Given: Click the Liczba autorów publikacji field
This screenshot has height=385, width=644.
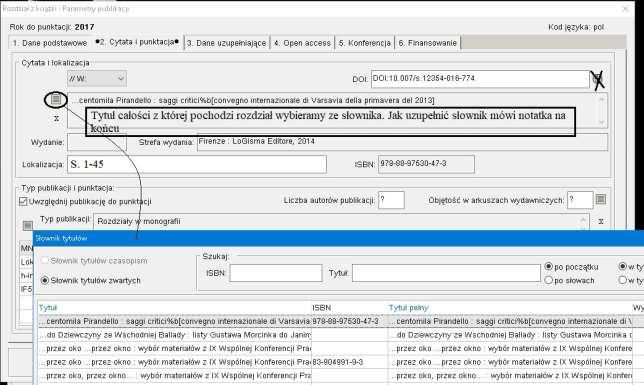Looking at the screenshot, I should coord(391,200).
